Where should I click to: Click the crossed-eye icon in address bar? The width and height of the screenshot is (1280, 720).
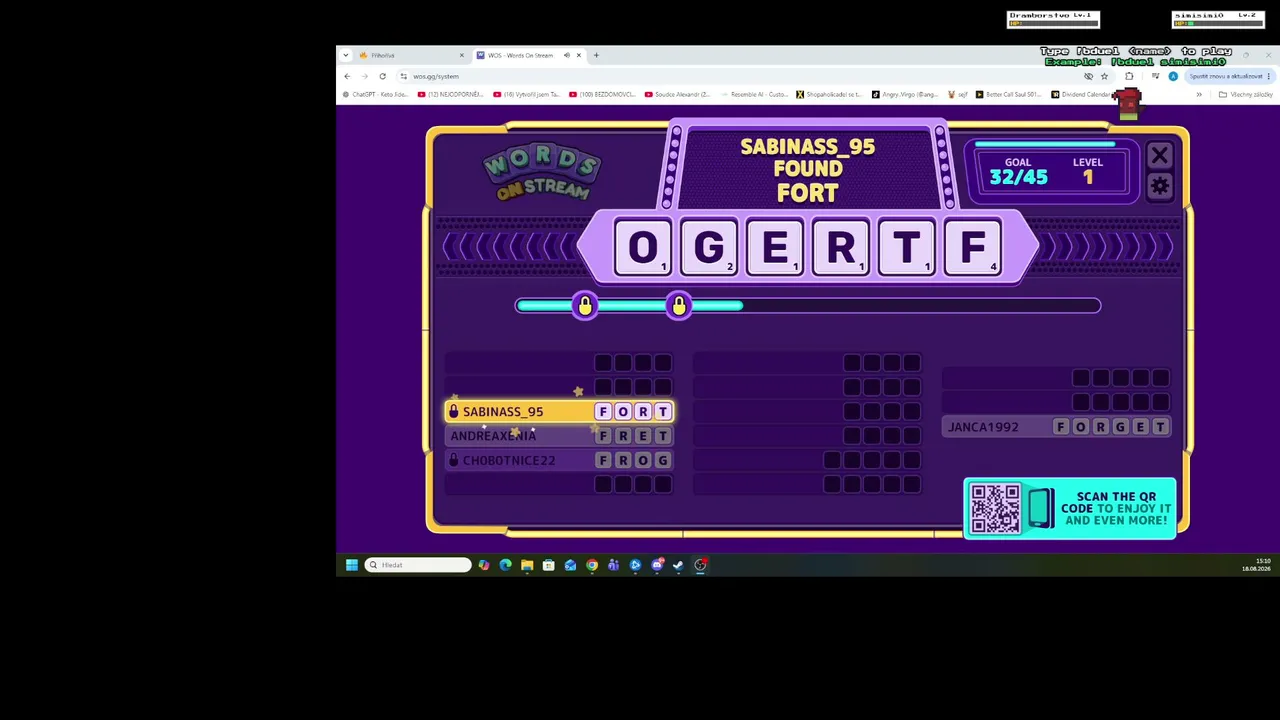coord(1088,76)
